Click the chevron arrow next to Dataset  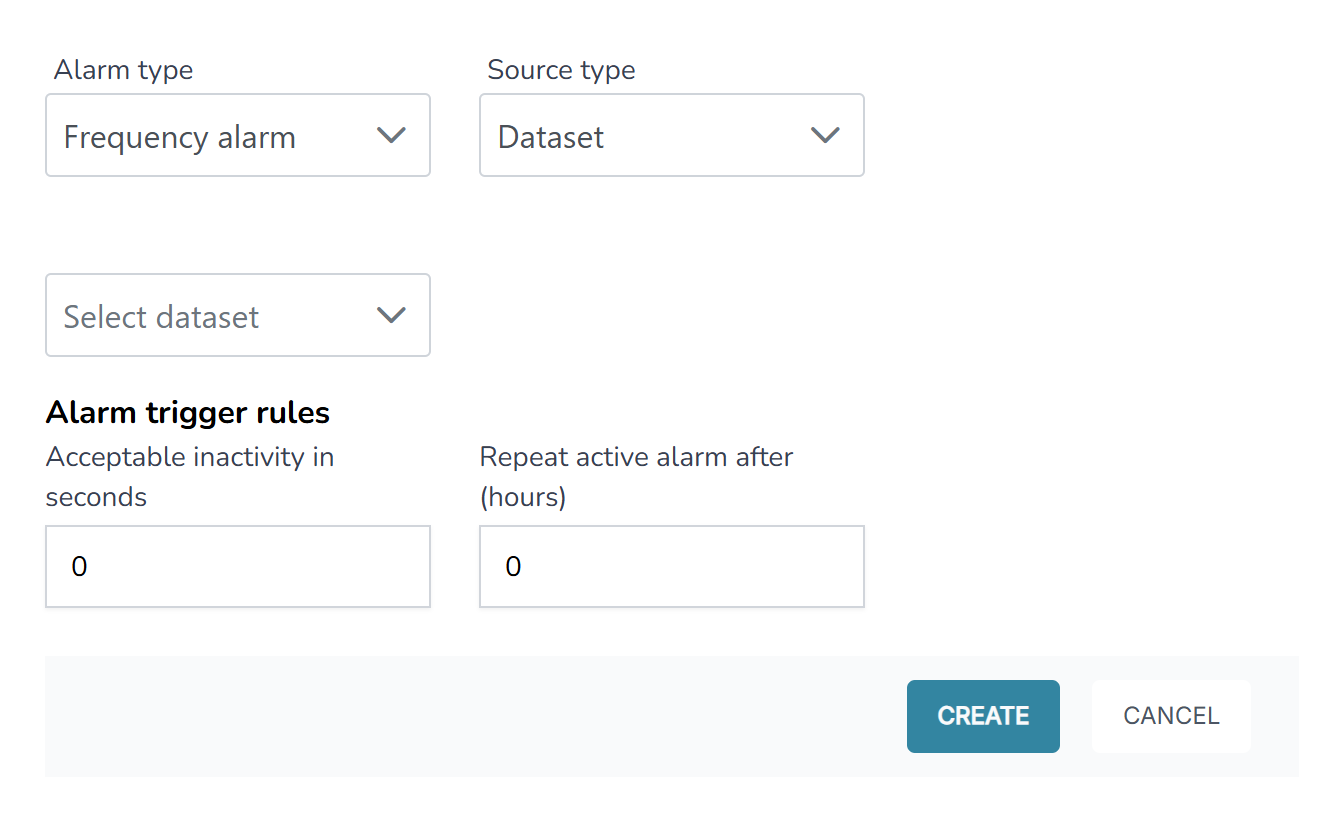click(824, 135)
